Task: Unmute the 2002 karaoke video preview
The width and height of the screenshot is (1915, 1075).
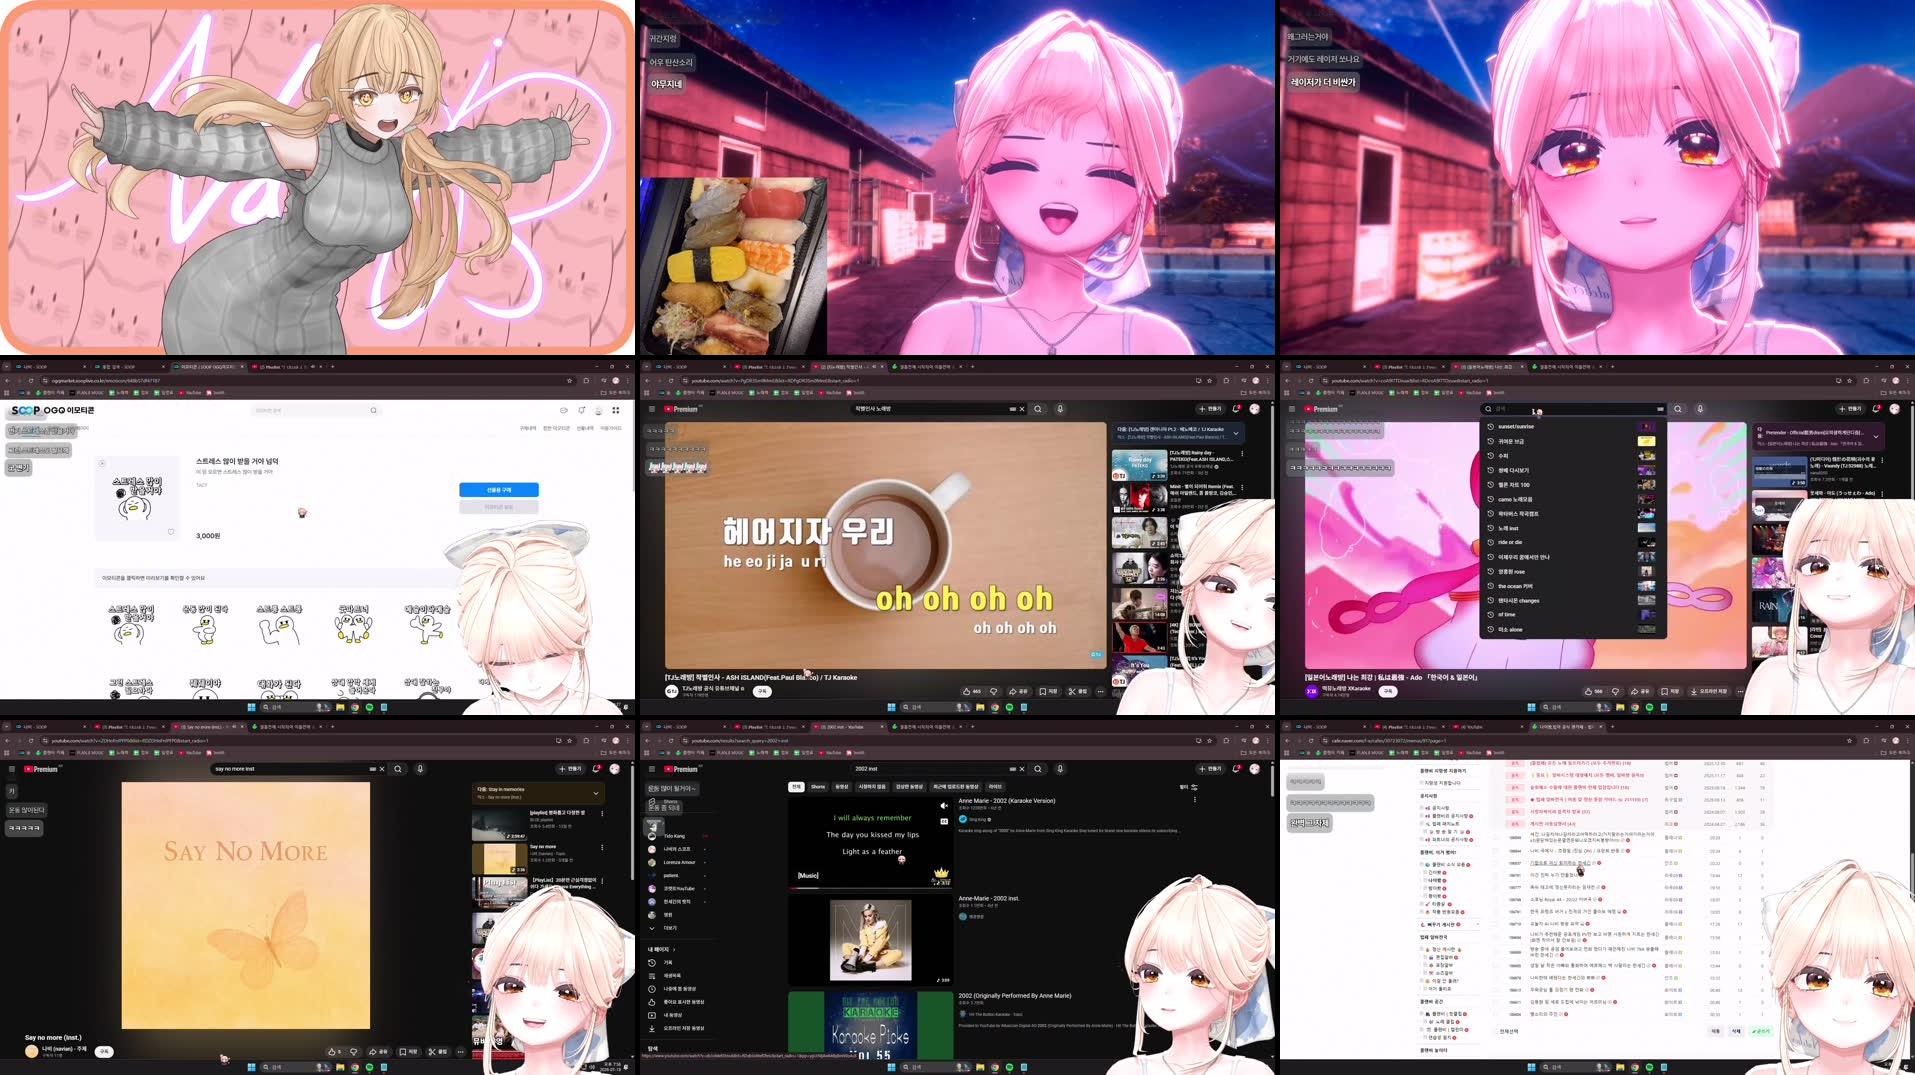Action: 943,806
